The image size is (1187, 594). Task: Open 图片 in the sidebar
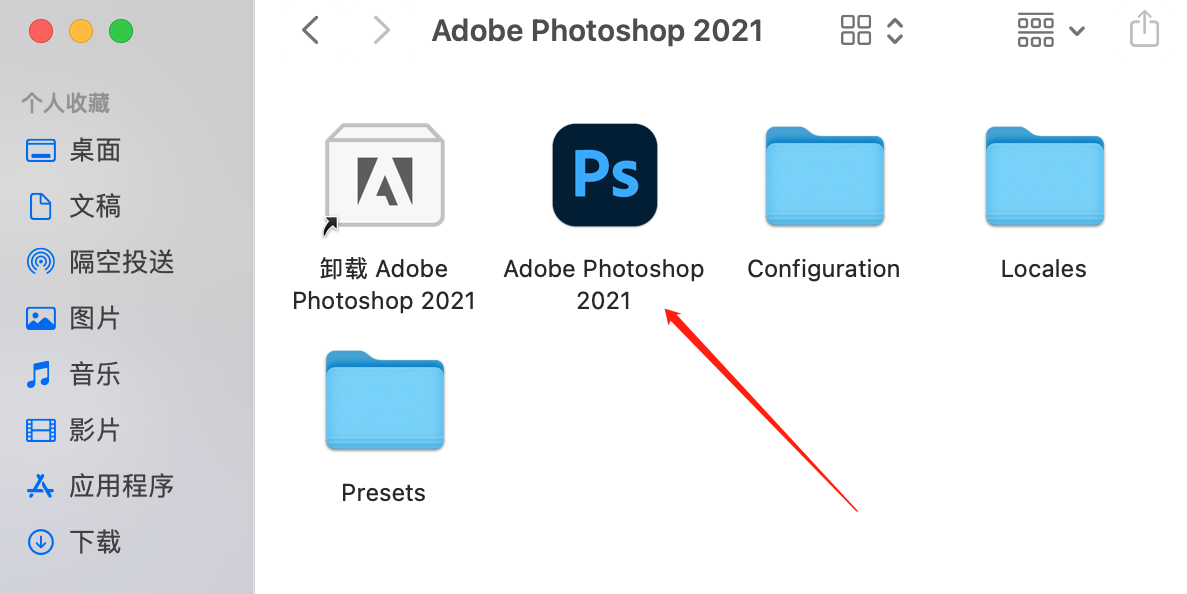[73, 318]
